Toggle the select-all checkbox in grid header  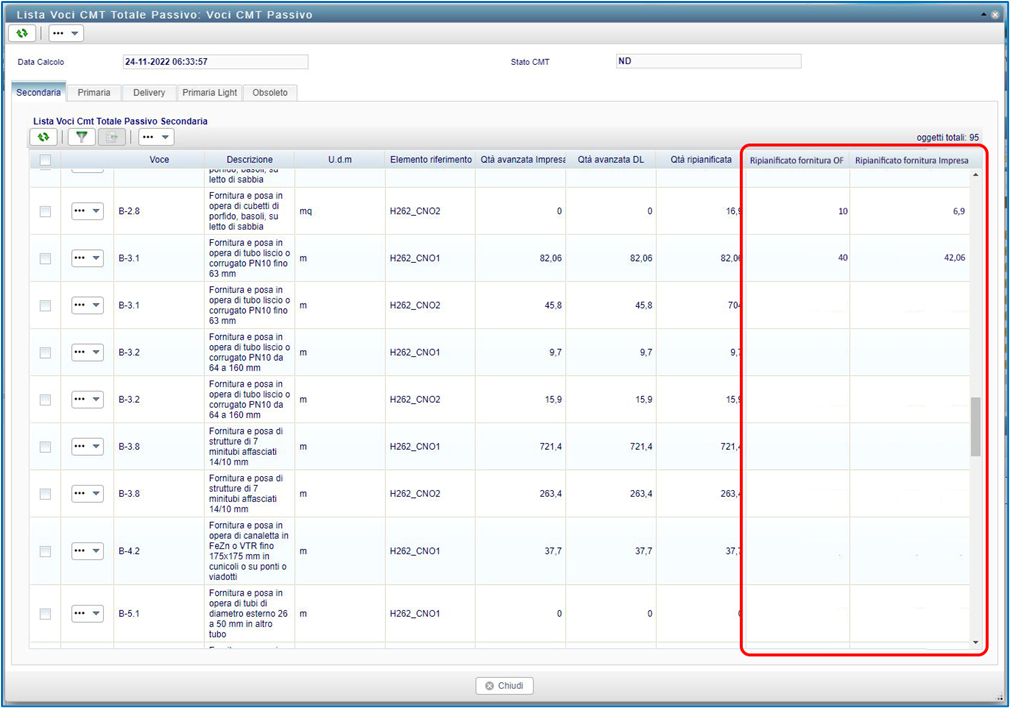coord(45,160)
